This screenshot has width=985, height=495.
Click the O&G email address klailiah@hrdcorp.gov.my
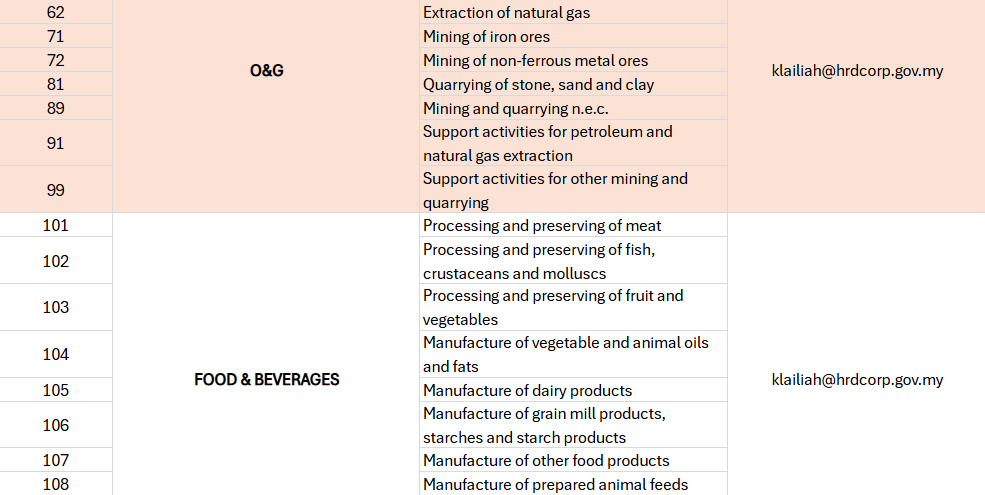[x=857, y=71]
